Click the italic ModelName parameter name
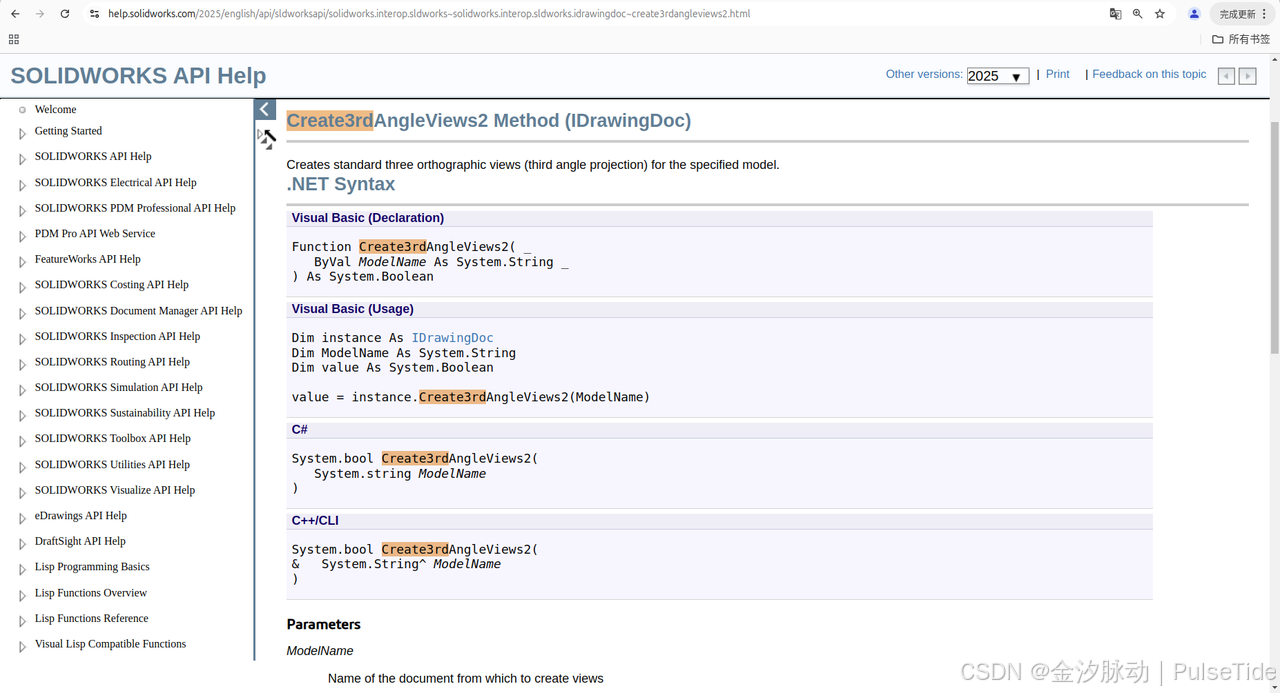1280x693 pixels. pyautogui.click(x=320, y=651)
